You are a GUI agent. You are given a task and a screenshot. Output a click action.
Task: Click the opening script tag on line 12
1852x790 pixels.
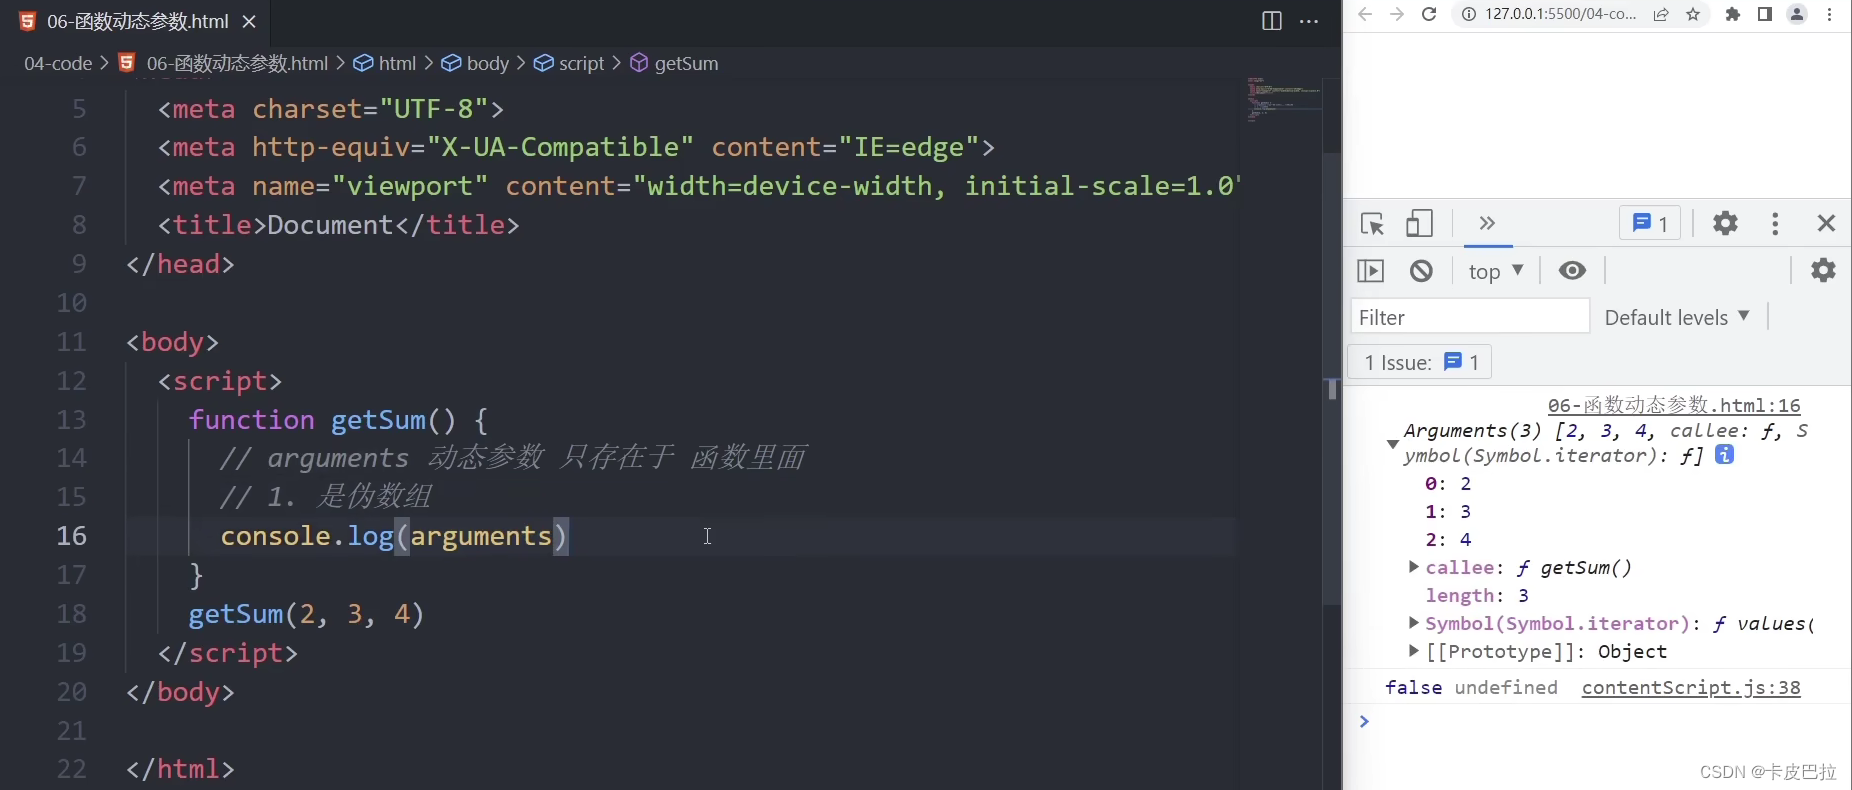click(220, 381)
